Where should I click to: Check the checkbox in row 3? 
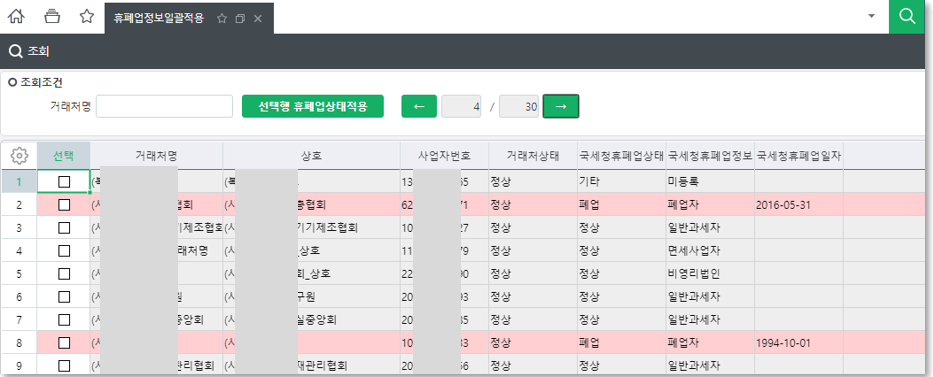coord(64,228)
